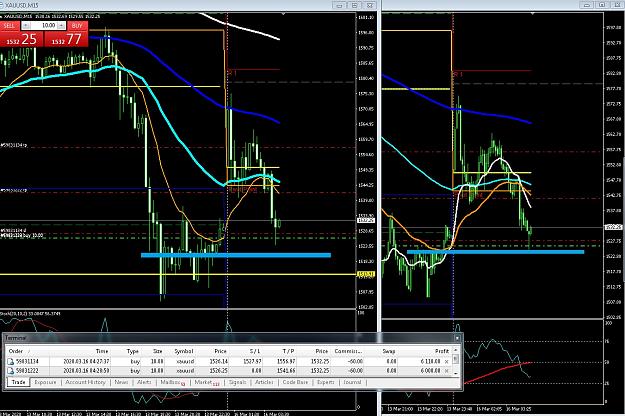Image resolution: width=625 pixels, height=416 pixels.
Task: Maximize the XAUUSD,M15 chart window
Action: pyautogui.click(x=354, y=5)
